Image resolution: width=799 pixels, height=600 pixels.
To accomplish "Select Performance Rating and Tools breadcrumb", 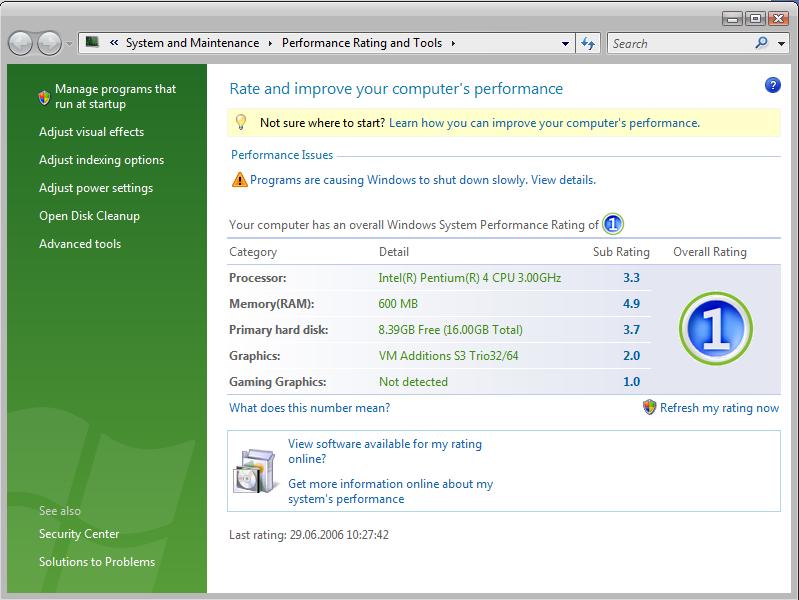I will tap(362, 43).
